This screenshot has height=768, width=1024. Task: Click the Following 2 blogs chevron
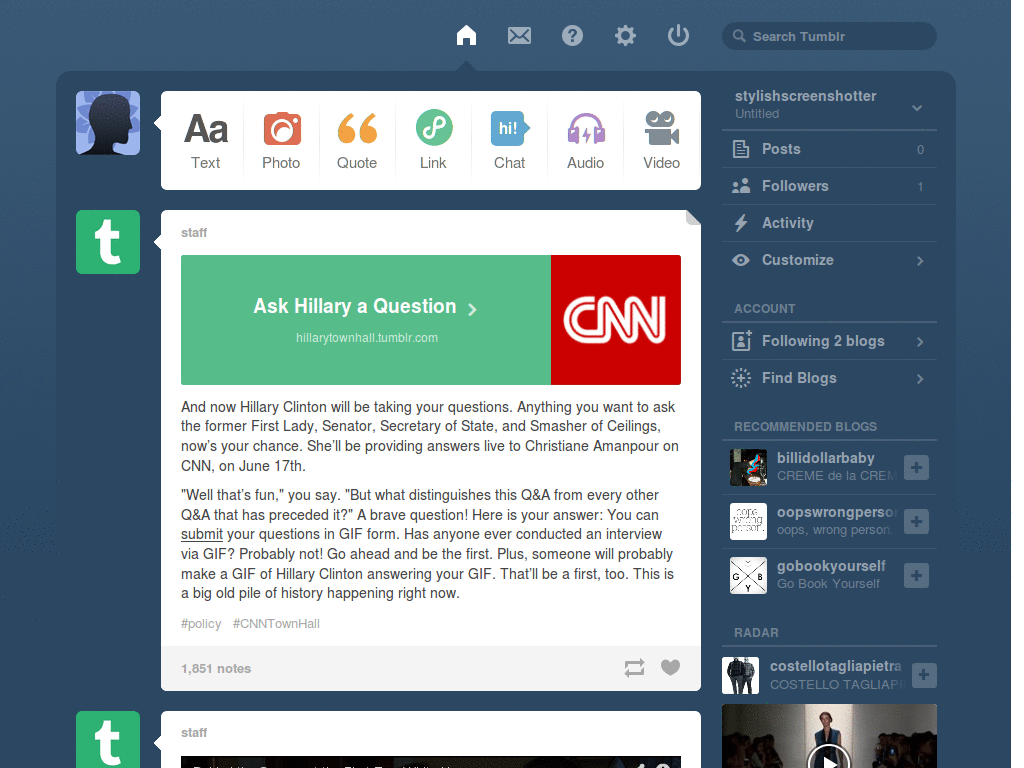pos(920,342)
